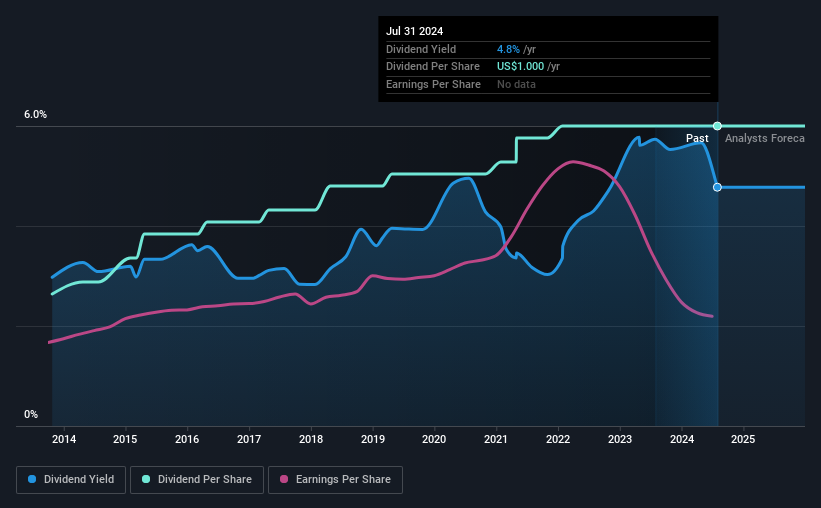Image resolution: width=821 pixels, height=508 pixels.
Task: Click the teal Dividend Per Share legend dot
Action: [146, 479]
